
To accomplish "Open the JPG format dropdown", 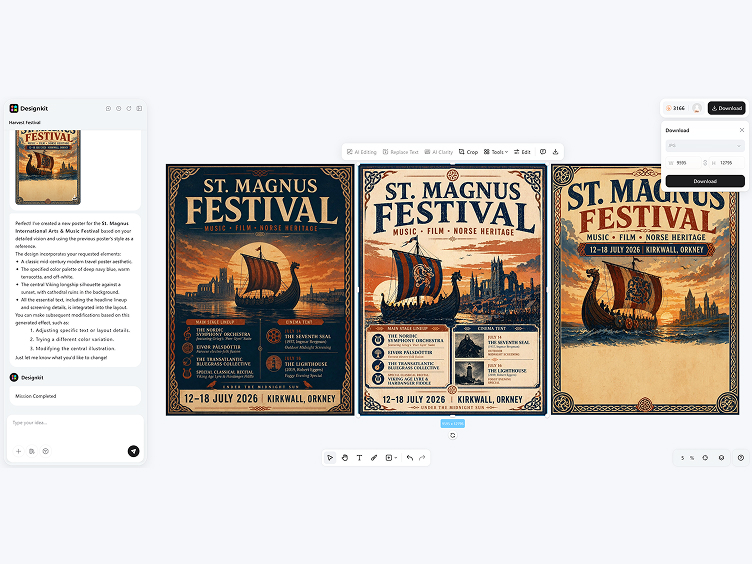I will [705, 145].
